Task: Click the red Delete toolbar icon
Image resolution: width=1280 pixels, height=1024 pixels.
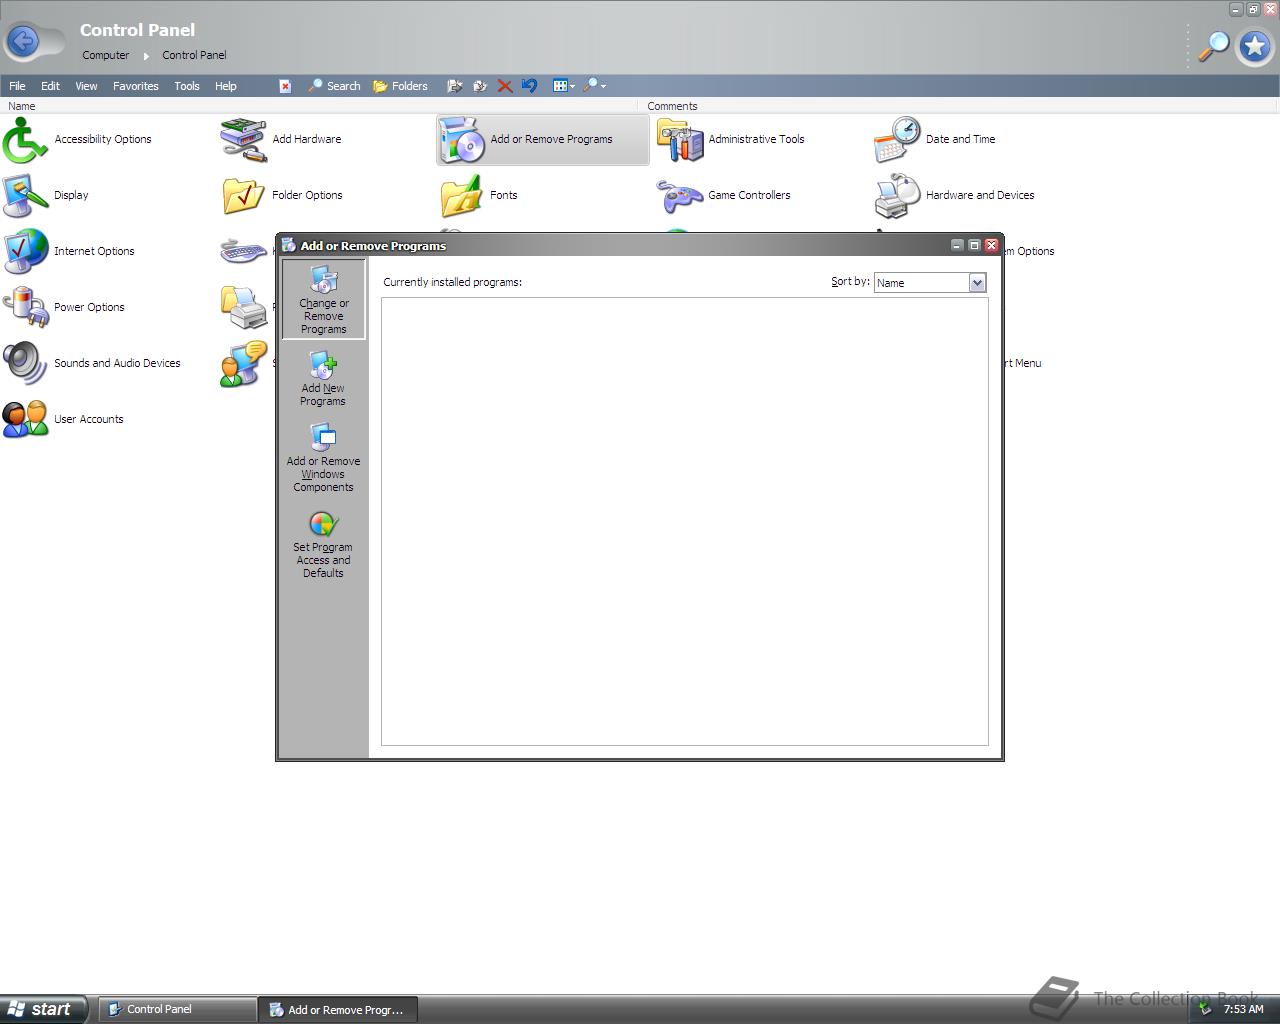Action: (505, 86)
